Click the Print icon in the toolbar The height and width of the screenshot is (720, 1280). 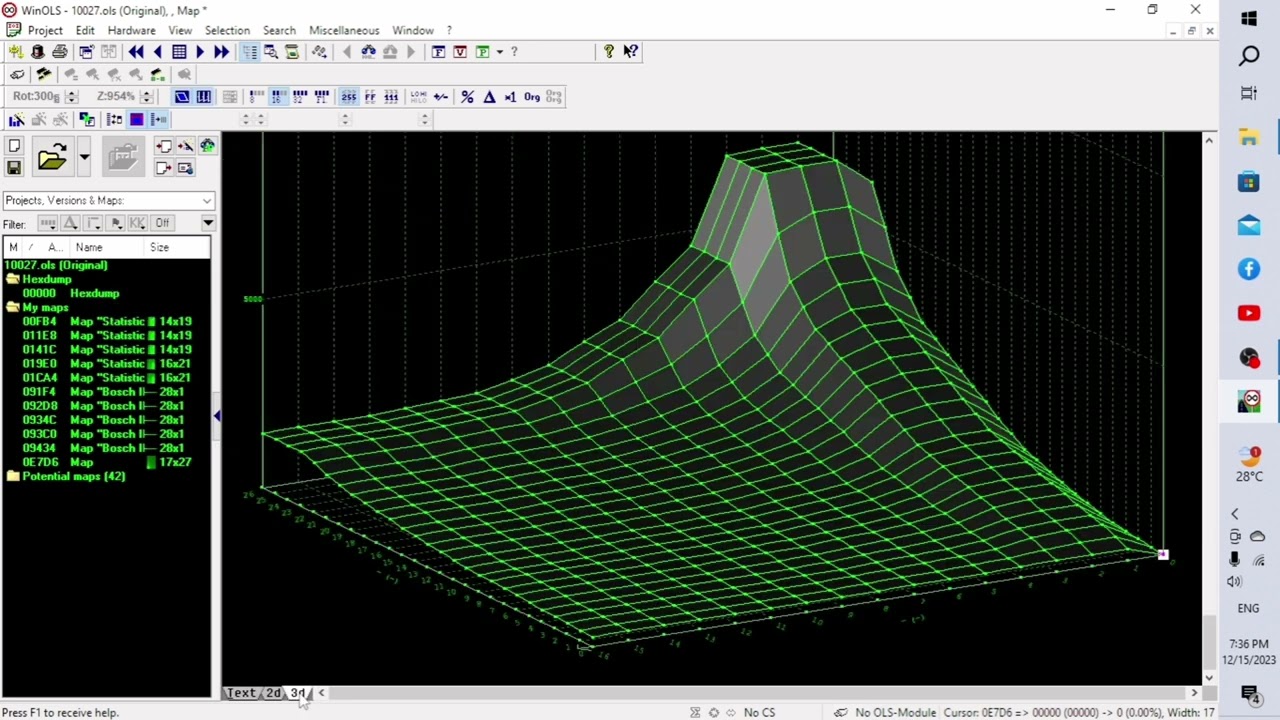(x=60, y=52)
